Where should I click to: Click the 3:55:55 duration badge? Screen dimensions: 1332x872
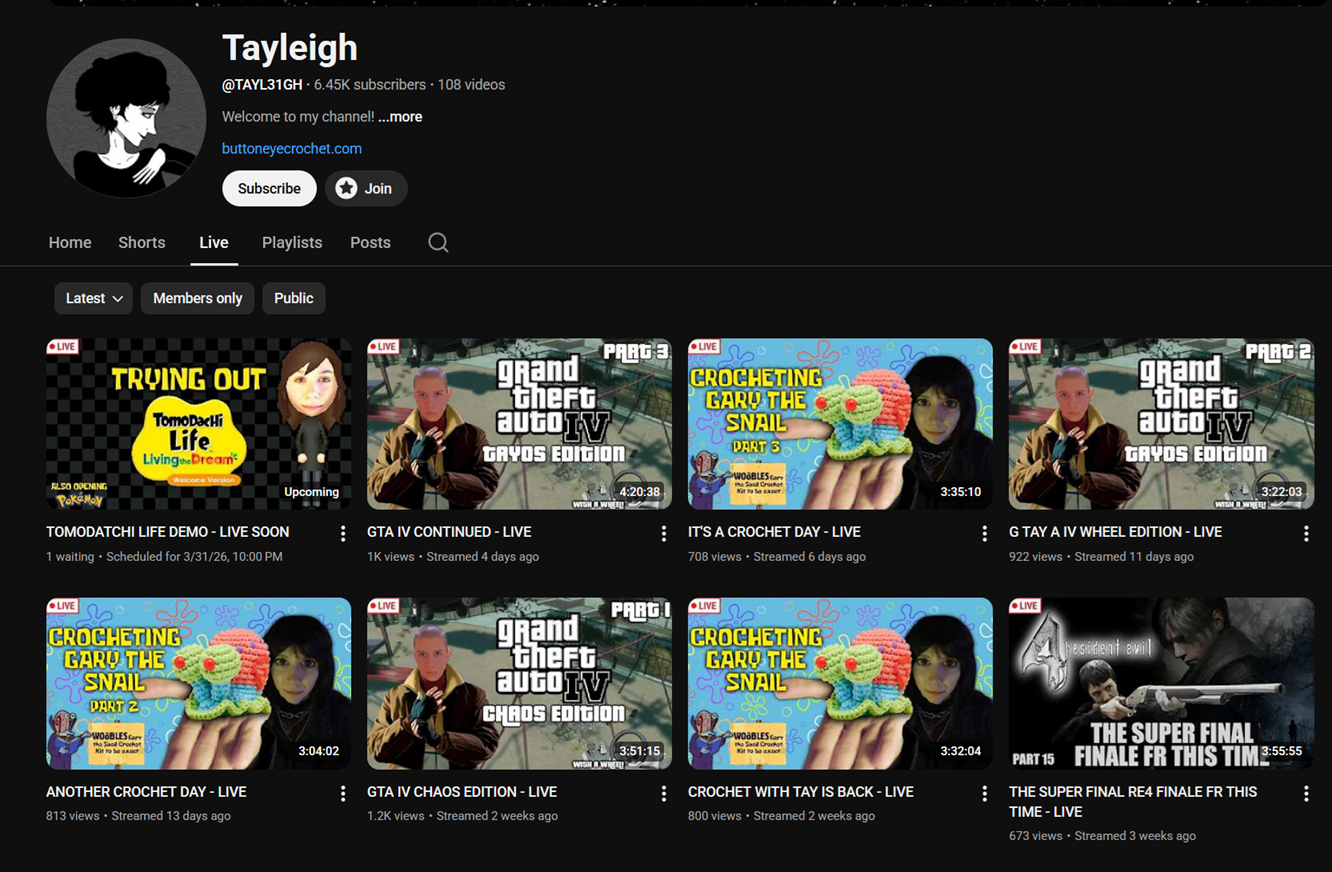[1282, 751]
